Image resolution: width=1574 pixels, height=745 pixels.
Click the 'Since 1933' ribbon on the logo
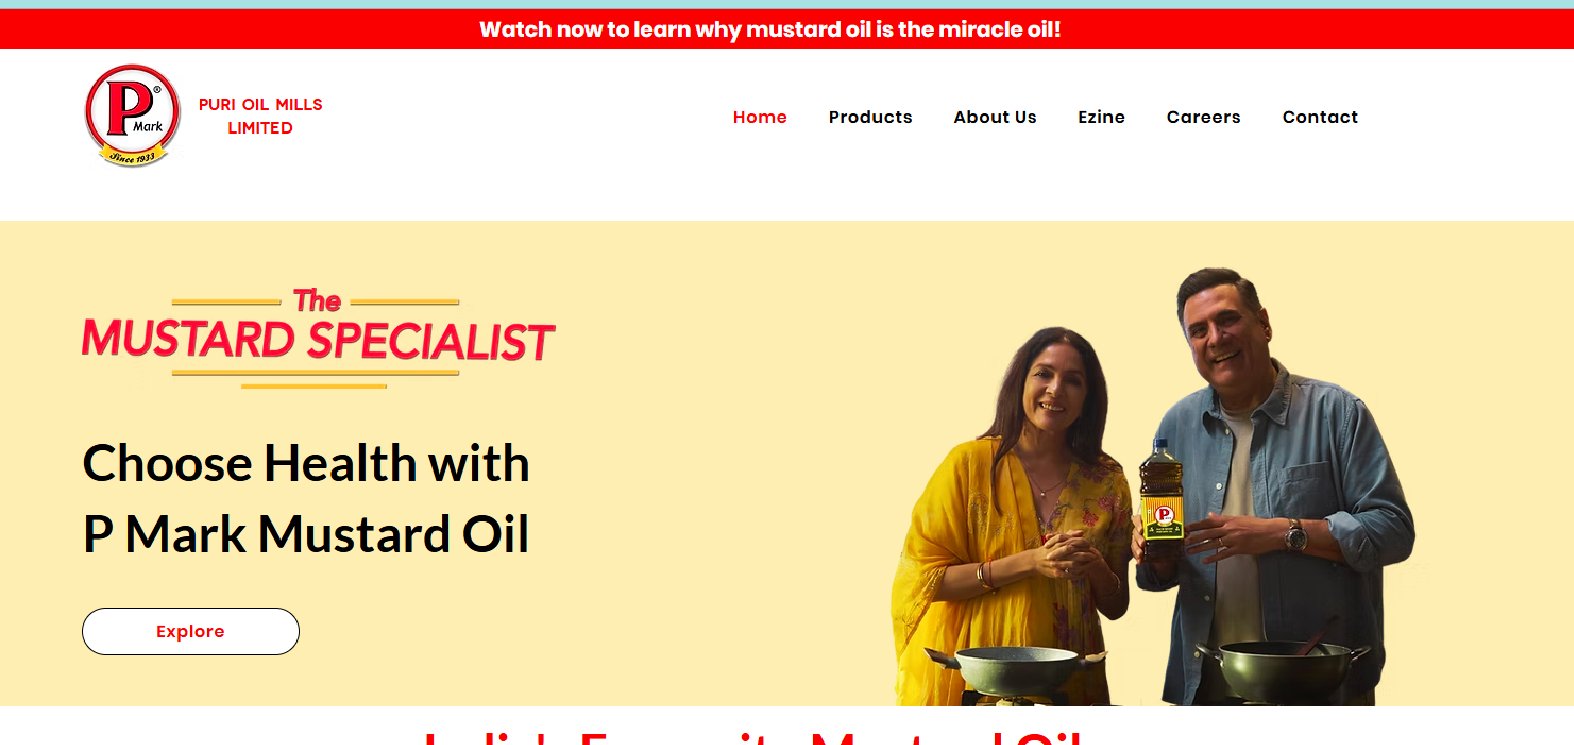tap(133, 156)
